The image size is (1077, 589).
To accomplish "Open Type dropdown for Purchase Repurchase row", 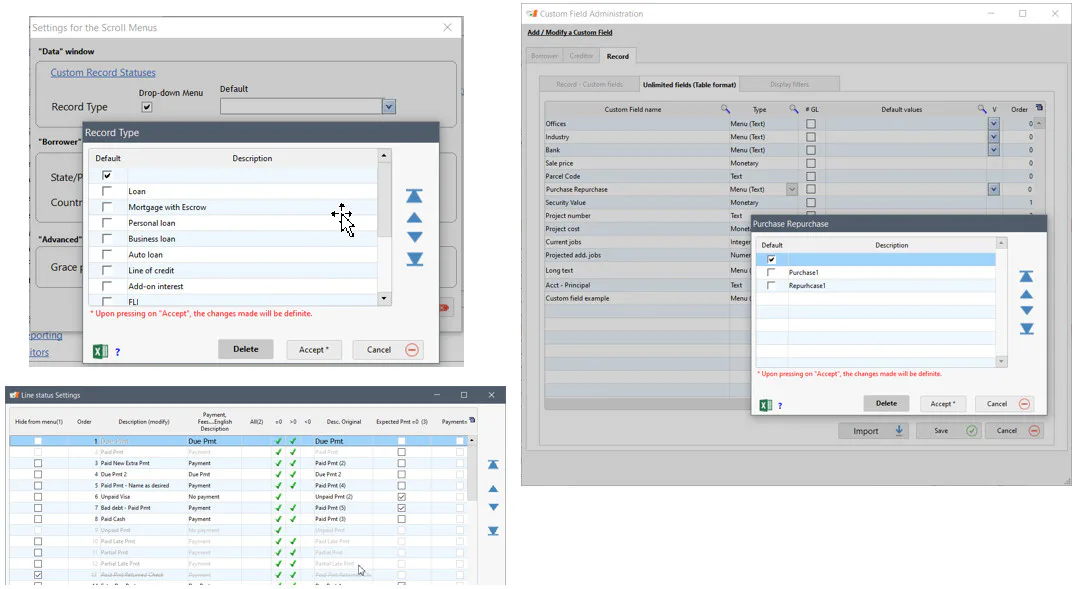I will click(792, 189).
